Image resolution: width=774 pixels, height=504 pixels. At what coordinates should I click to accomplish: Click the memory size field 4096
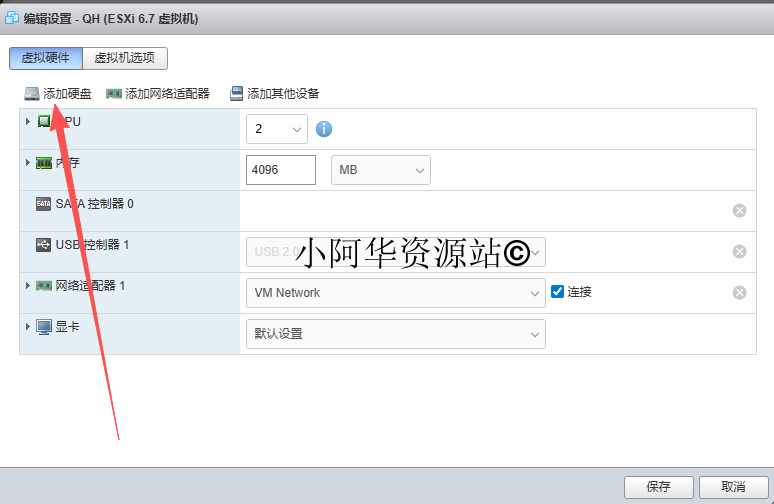tap(281, 170)
